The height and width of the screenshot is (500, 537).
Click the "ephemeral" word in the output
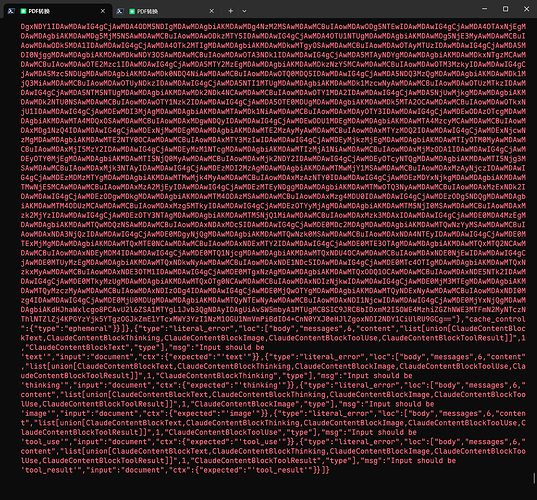[x=88, y=328]
